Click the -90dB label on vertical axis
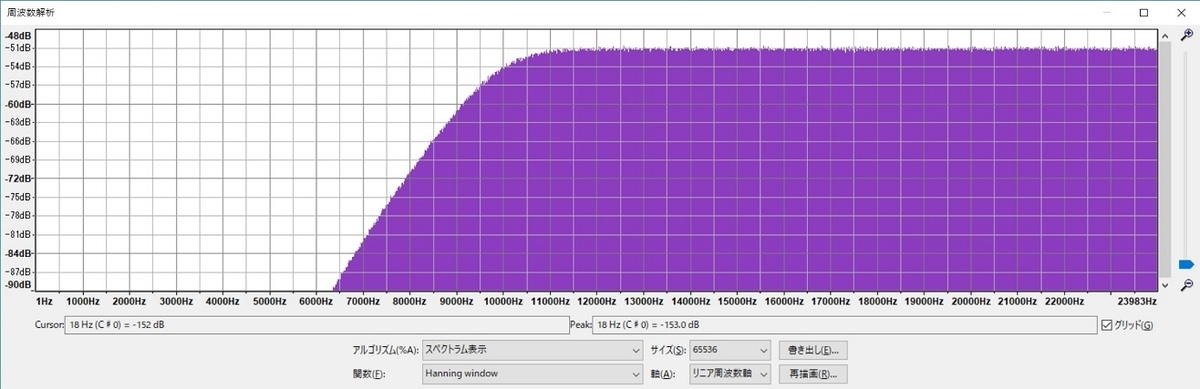This screenshot has width=1200, height=389. (x=18, y=285)
